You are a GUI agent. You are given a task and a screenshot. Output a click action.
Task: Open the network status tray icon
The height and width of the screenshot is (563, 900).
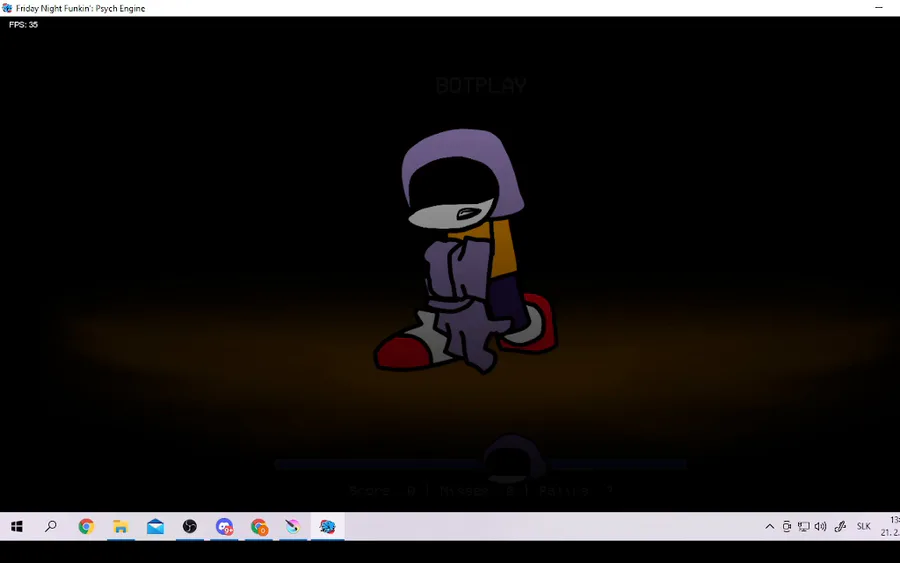click(x=804, y=526)
